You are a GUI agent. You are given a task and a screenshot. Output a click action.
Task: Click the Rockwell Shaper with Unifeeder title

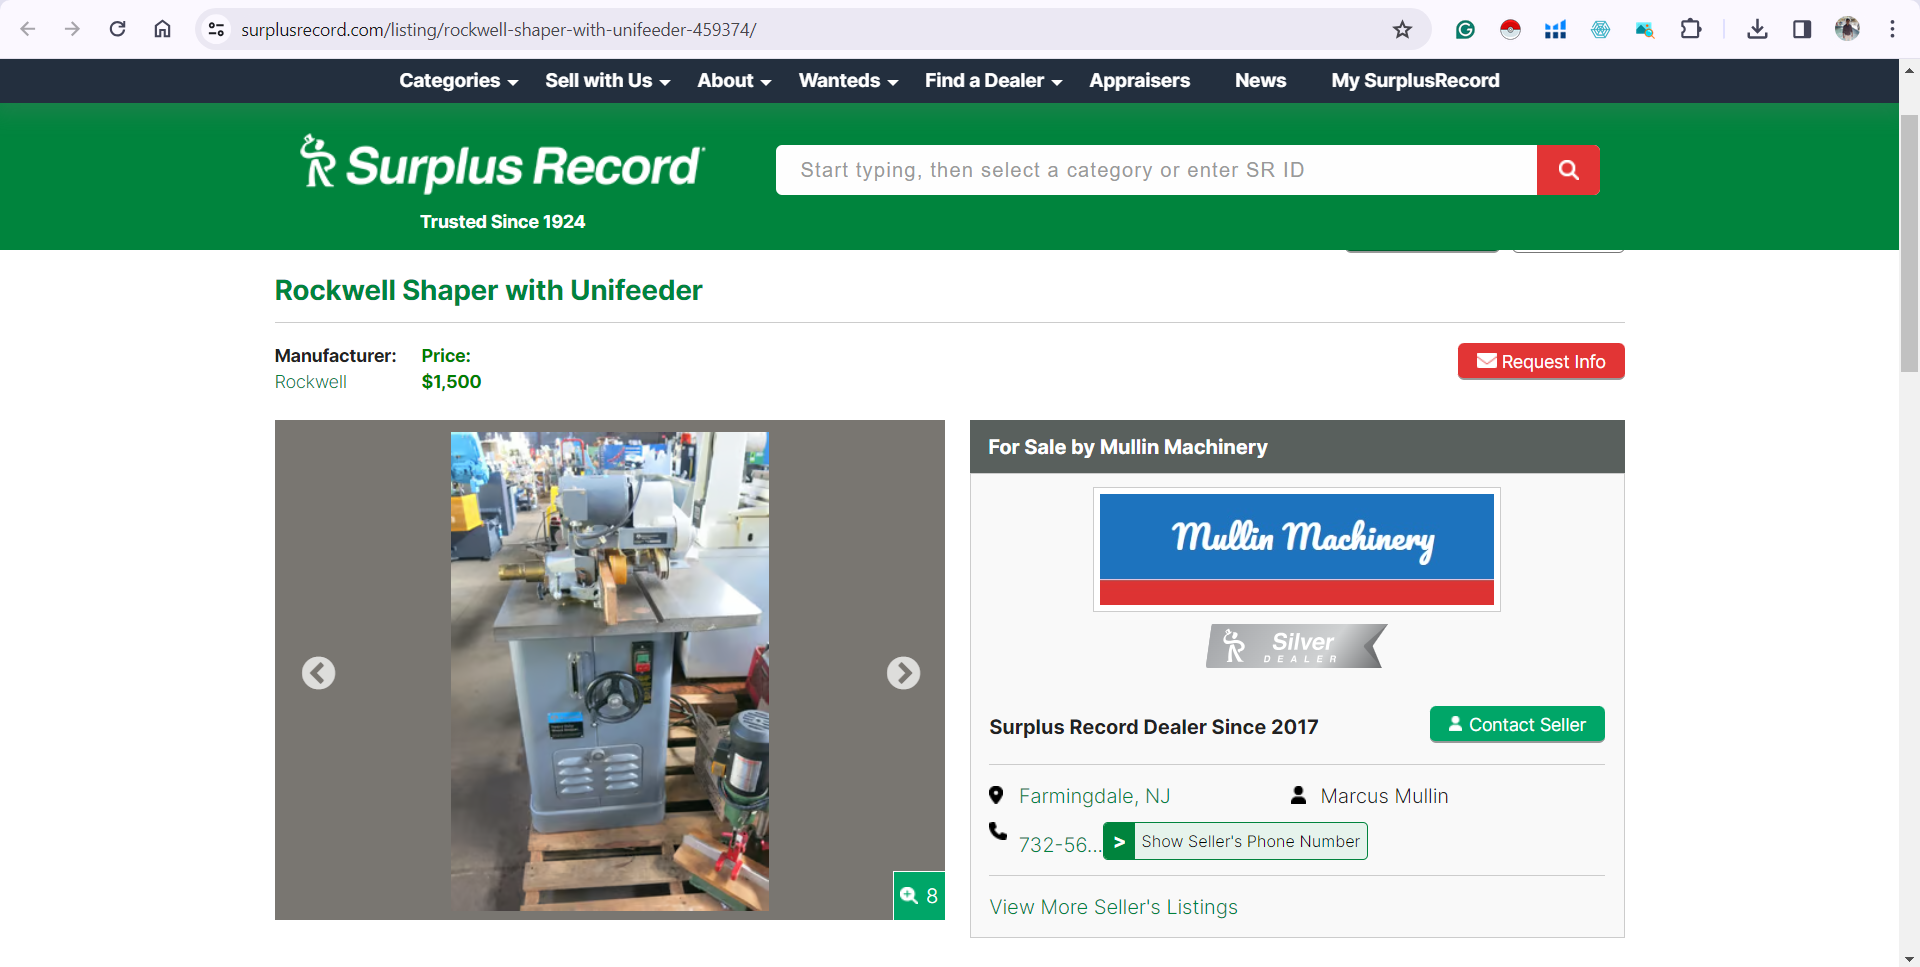[x=488, y=290]
